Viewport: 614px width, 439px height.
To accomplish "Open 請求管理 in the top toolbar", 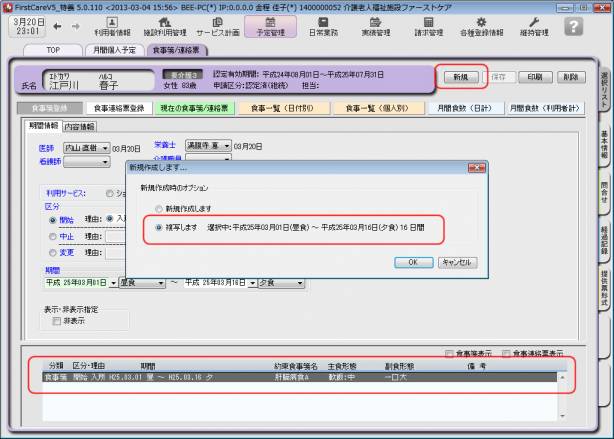I will [x=430, y=26].
